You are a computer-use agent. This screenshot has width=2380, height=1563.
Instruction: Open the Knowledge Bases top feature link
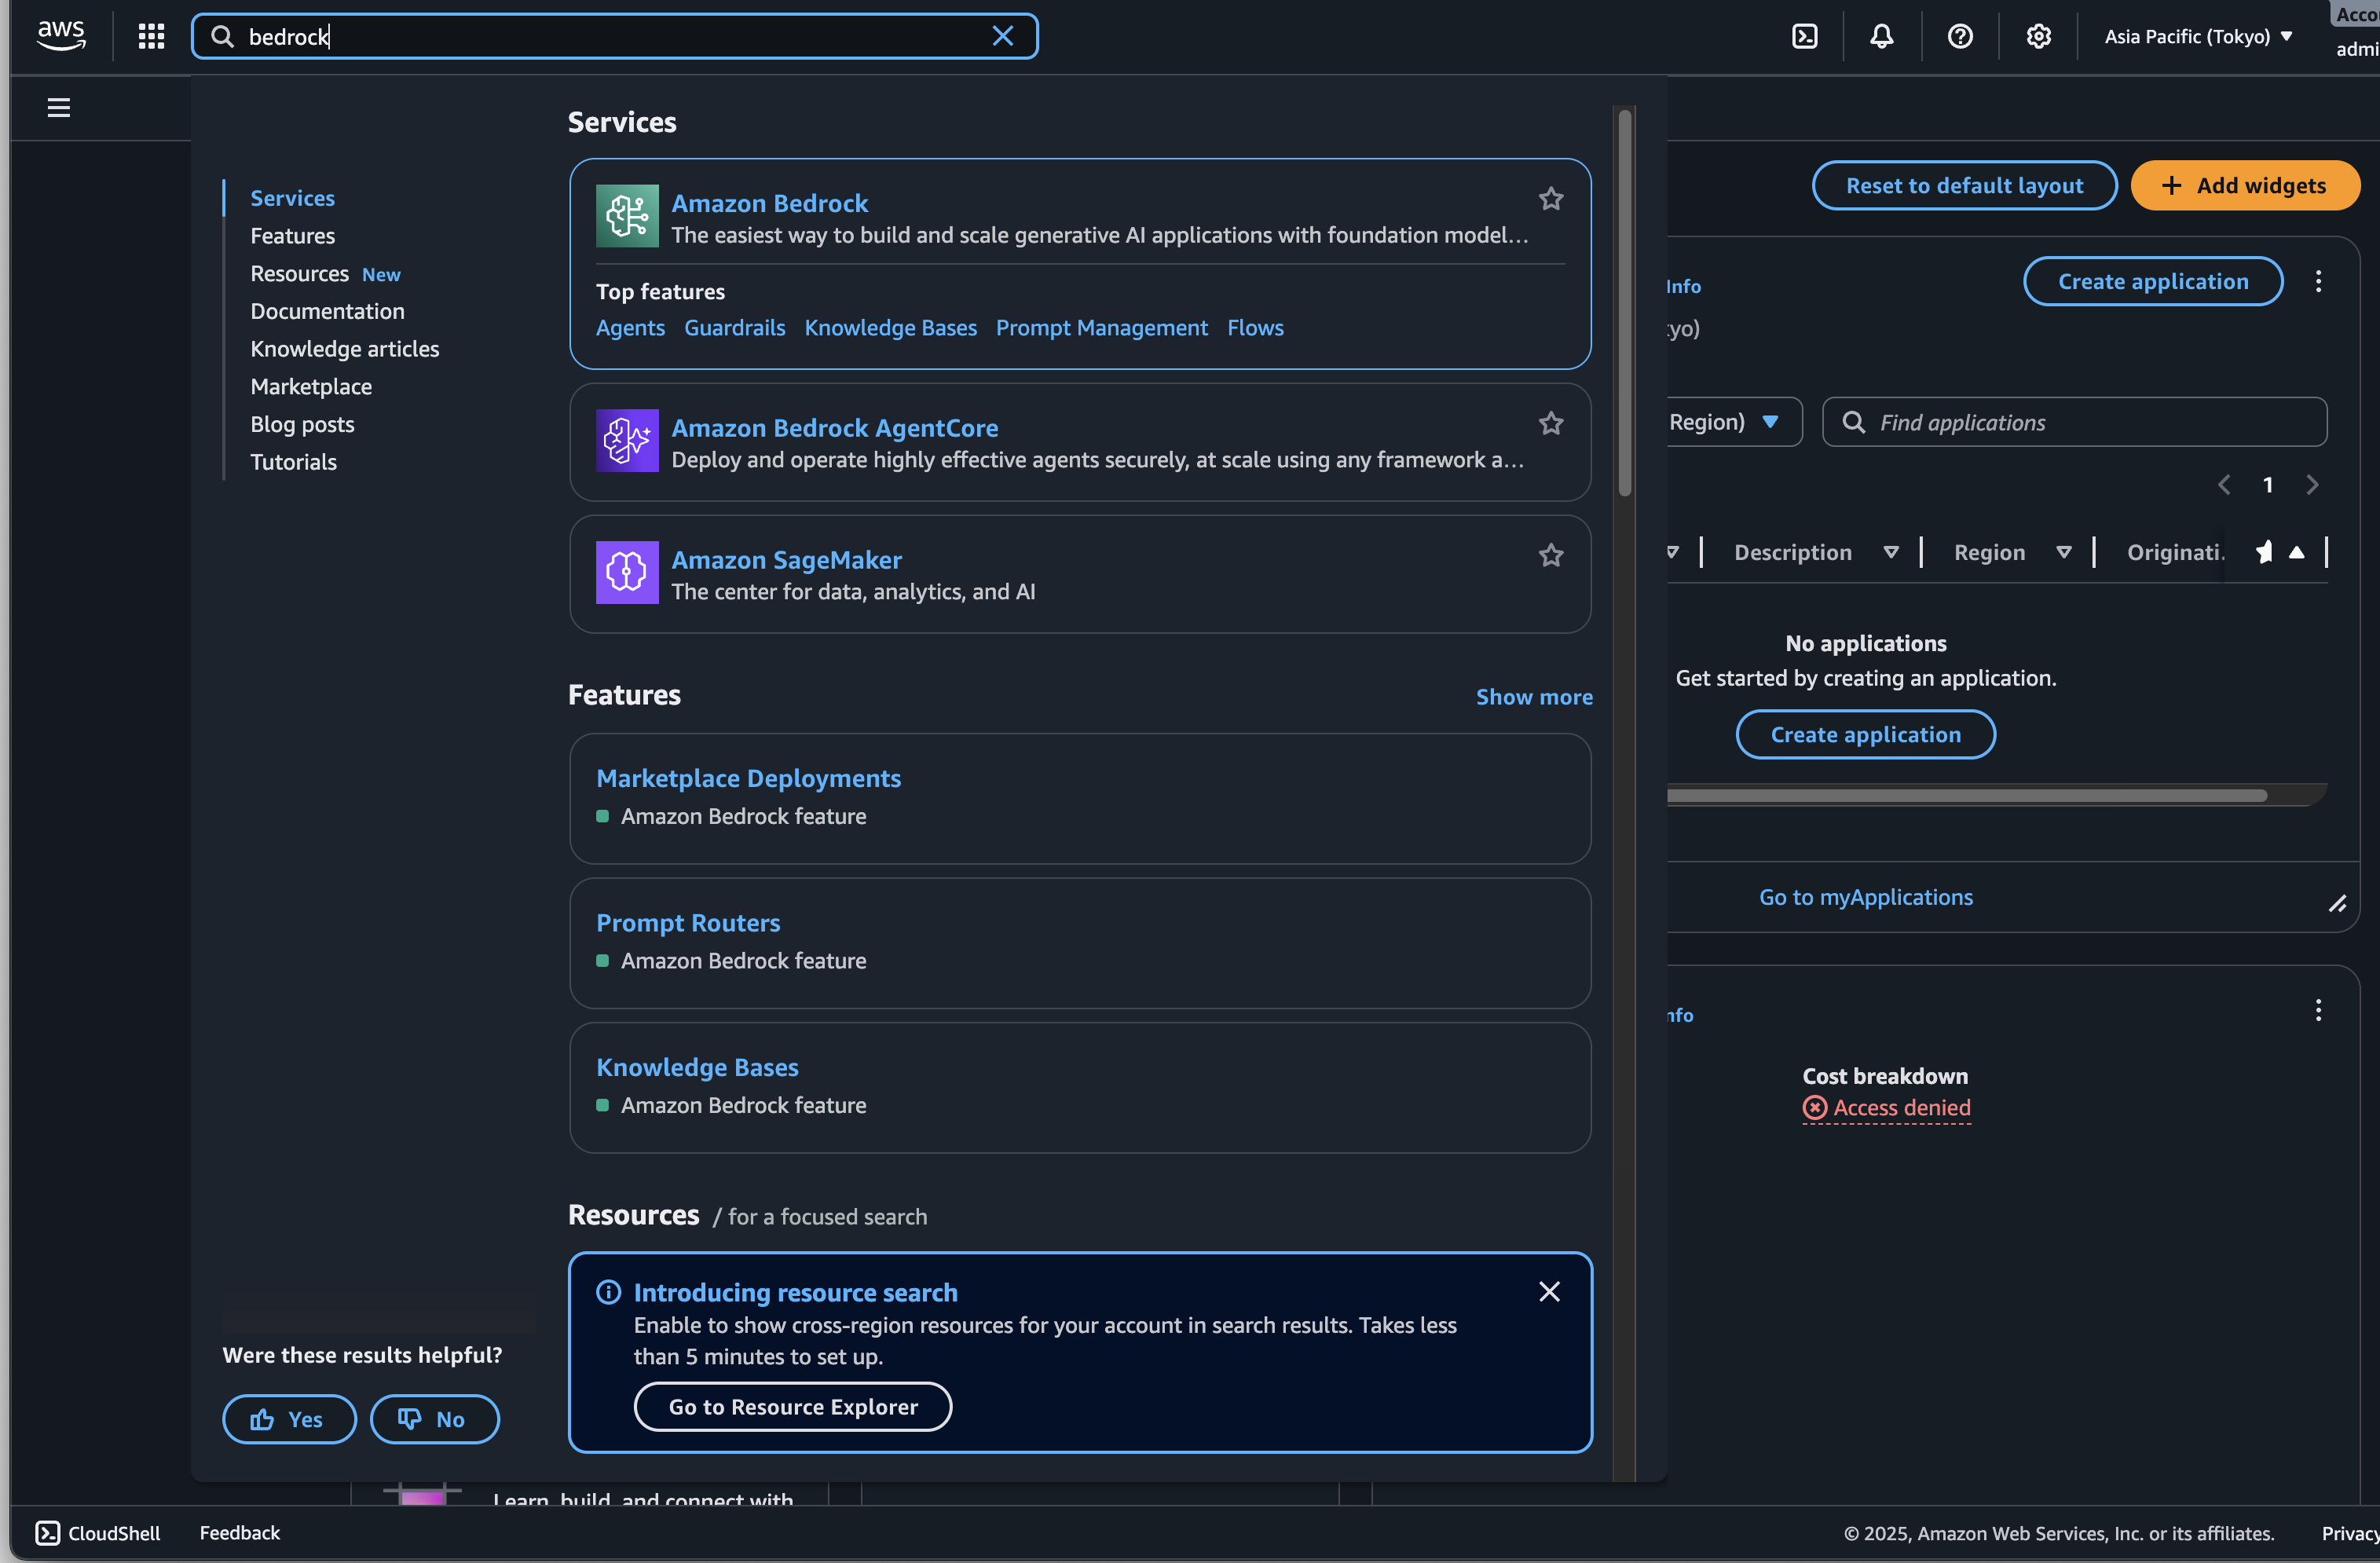tap(890, 328)
